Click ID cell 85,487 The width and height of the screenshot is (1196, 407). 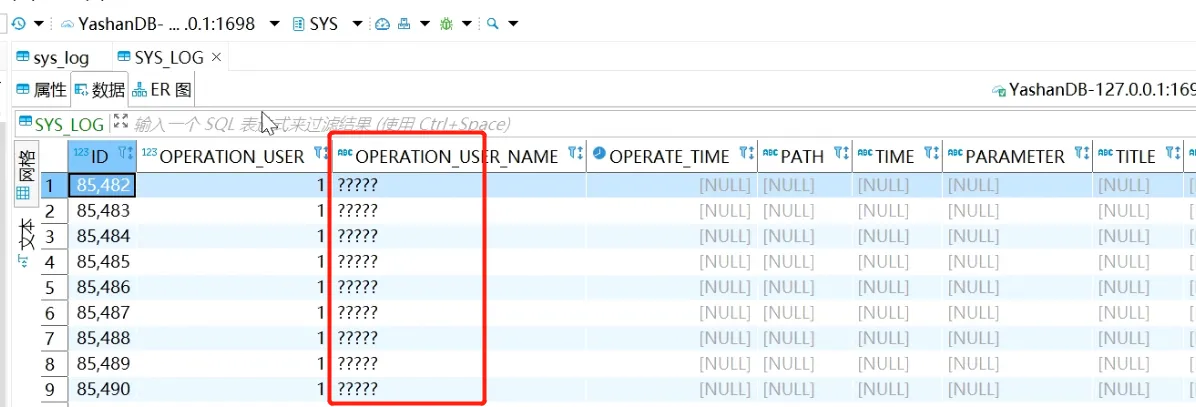[103, 312]
